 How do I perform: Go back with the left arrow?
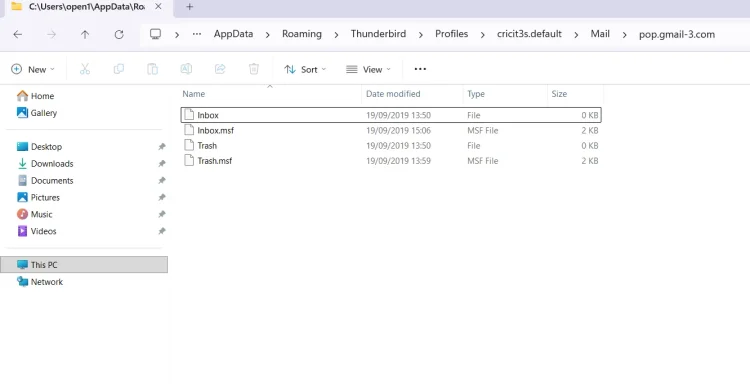pos(18,34)
